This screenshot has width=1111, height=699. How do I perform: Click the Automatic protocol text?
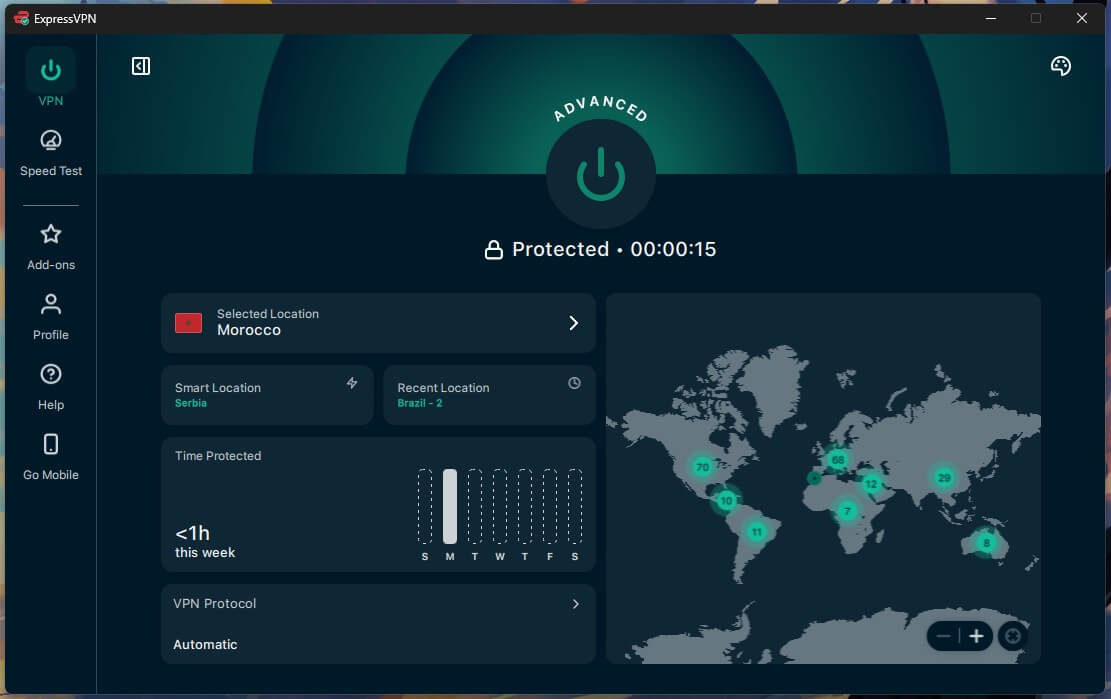[205, 644]
